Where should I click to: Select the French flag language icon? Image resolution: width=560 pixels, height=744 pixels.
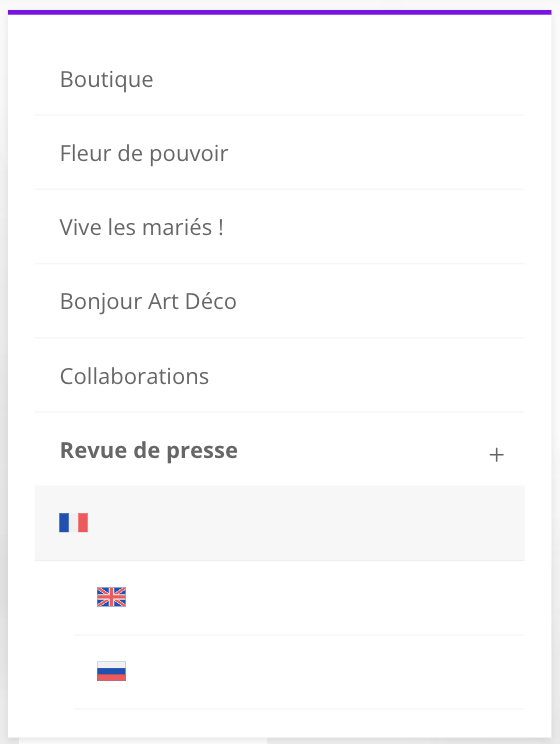click(x=74, y=522)
